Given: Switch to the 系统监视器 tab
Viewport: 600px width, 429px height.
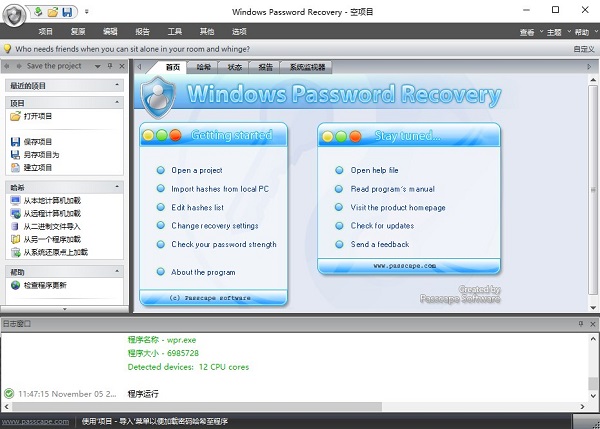Looking at the screenshot, I should tap(307, 67).
